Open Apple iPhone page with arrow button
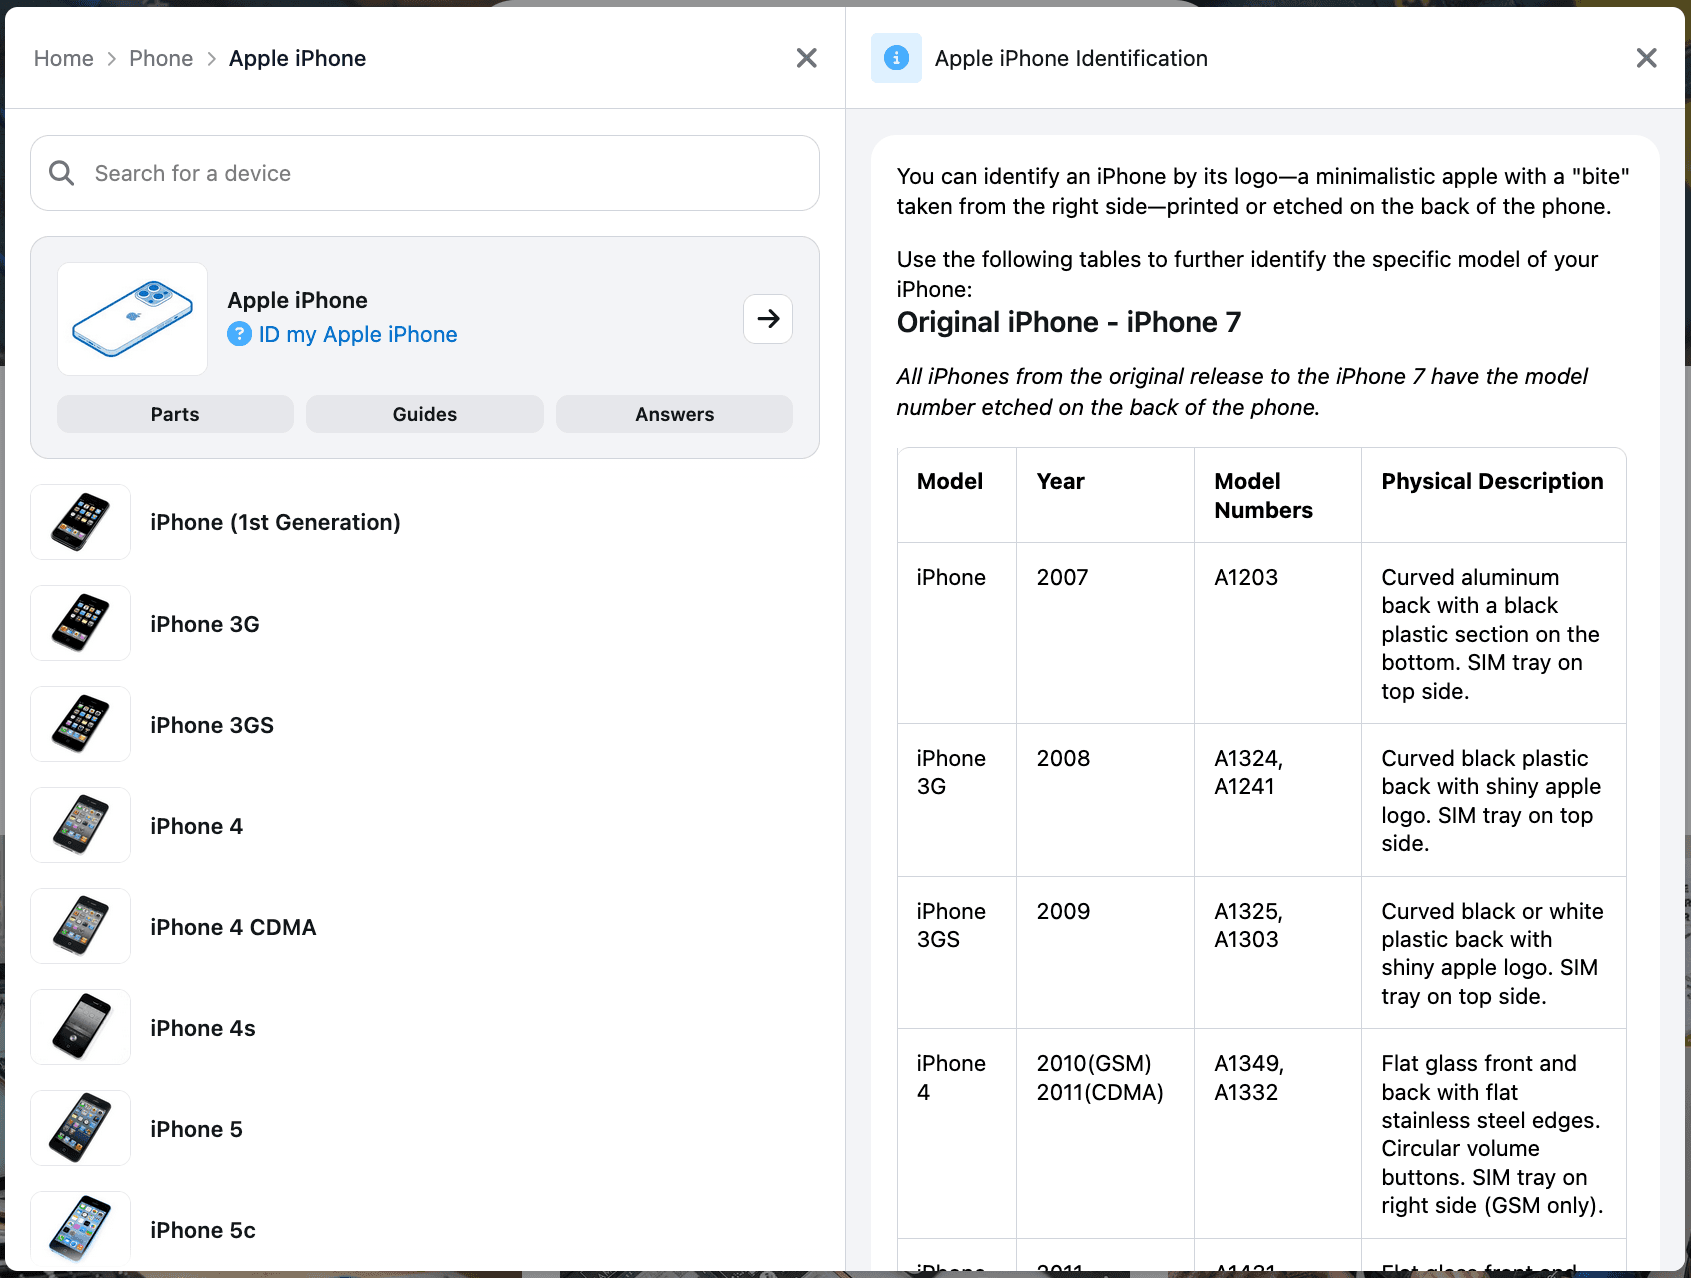This screenshot has width=1691, height=1278. pyautogui.click(x=768, y=319)
